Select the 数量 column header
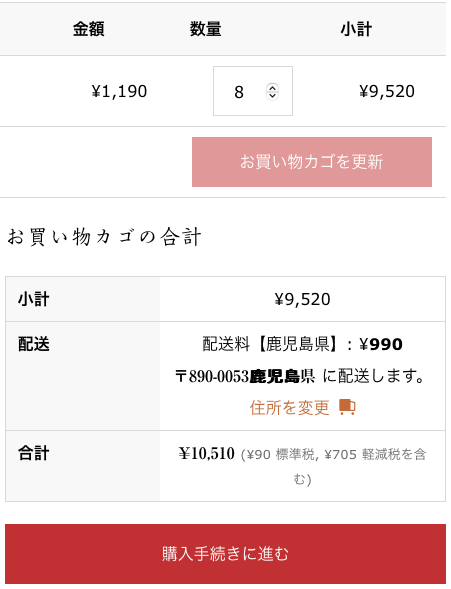 click(x=205, y=29)
